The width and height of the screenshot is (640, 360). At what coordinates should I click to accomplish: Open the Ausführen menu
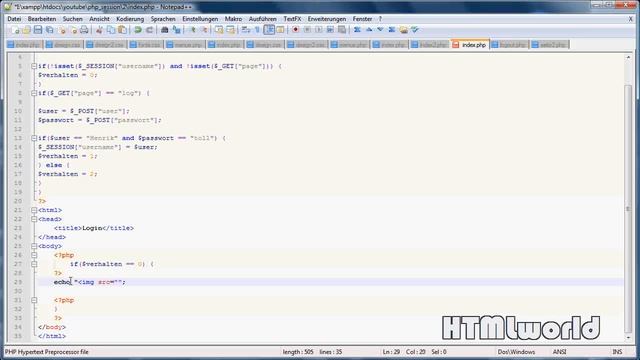pos(262,19)
